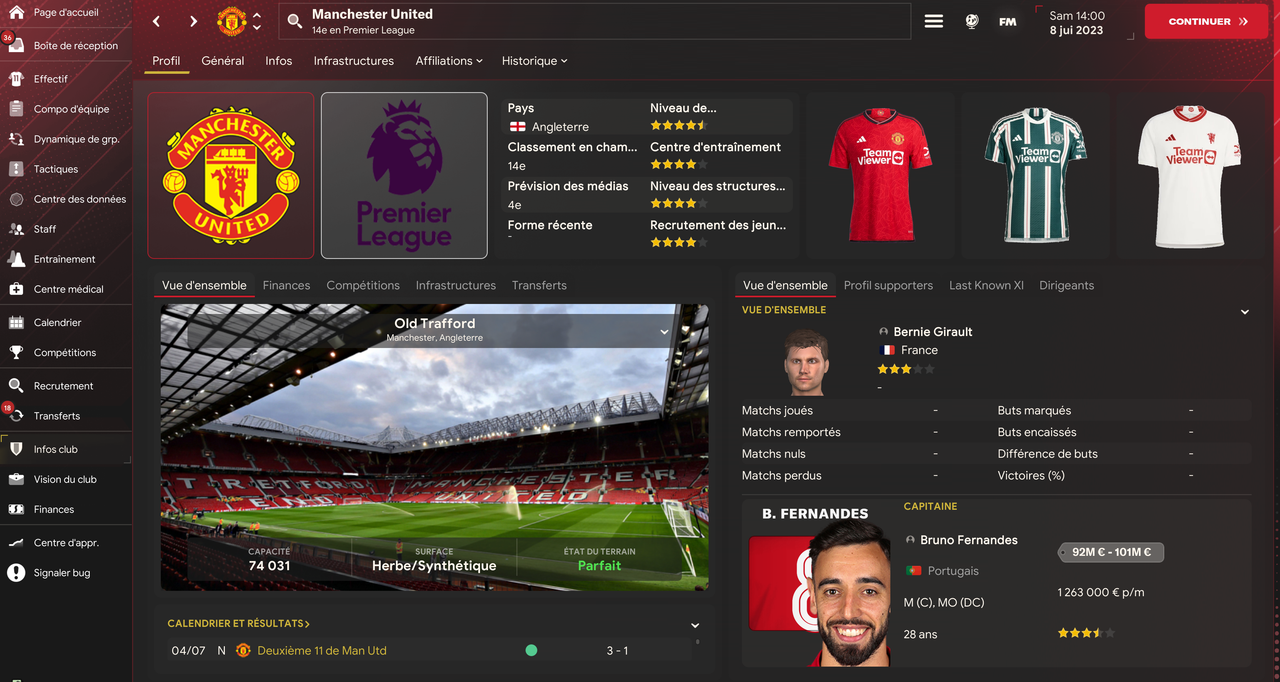This screenshot has height=682, width=1280.
Task: Click the FM logo icon
Action: (x=1008, y=21)
